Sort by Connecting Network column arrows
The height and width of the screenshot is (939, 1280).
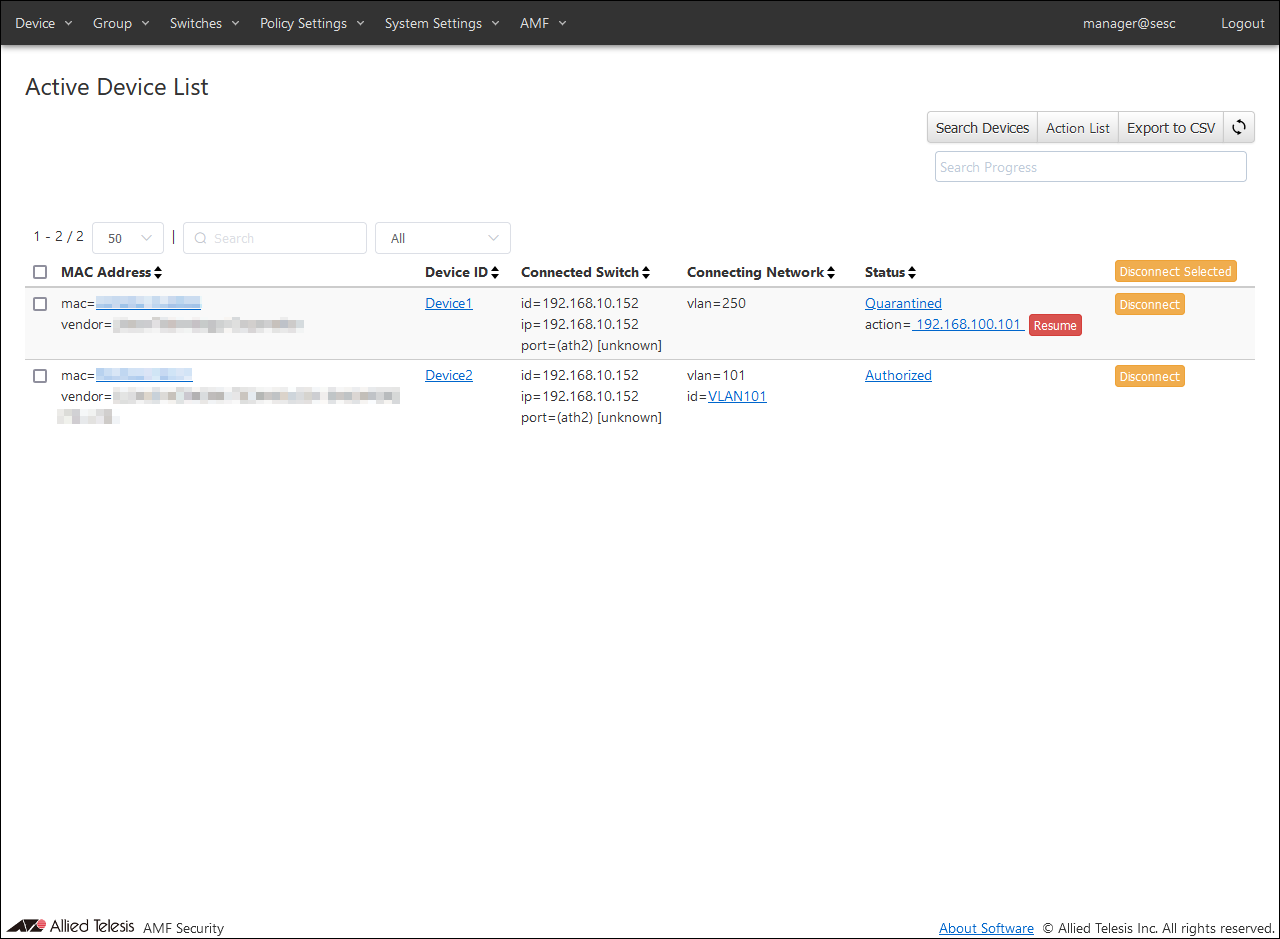pos(831,273)
